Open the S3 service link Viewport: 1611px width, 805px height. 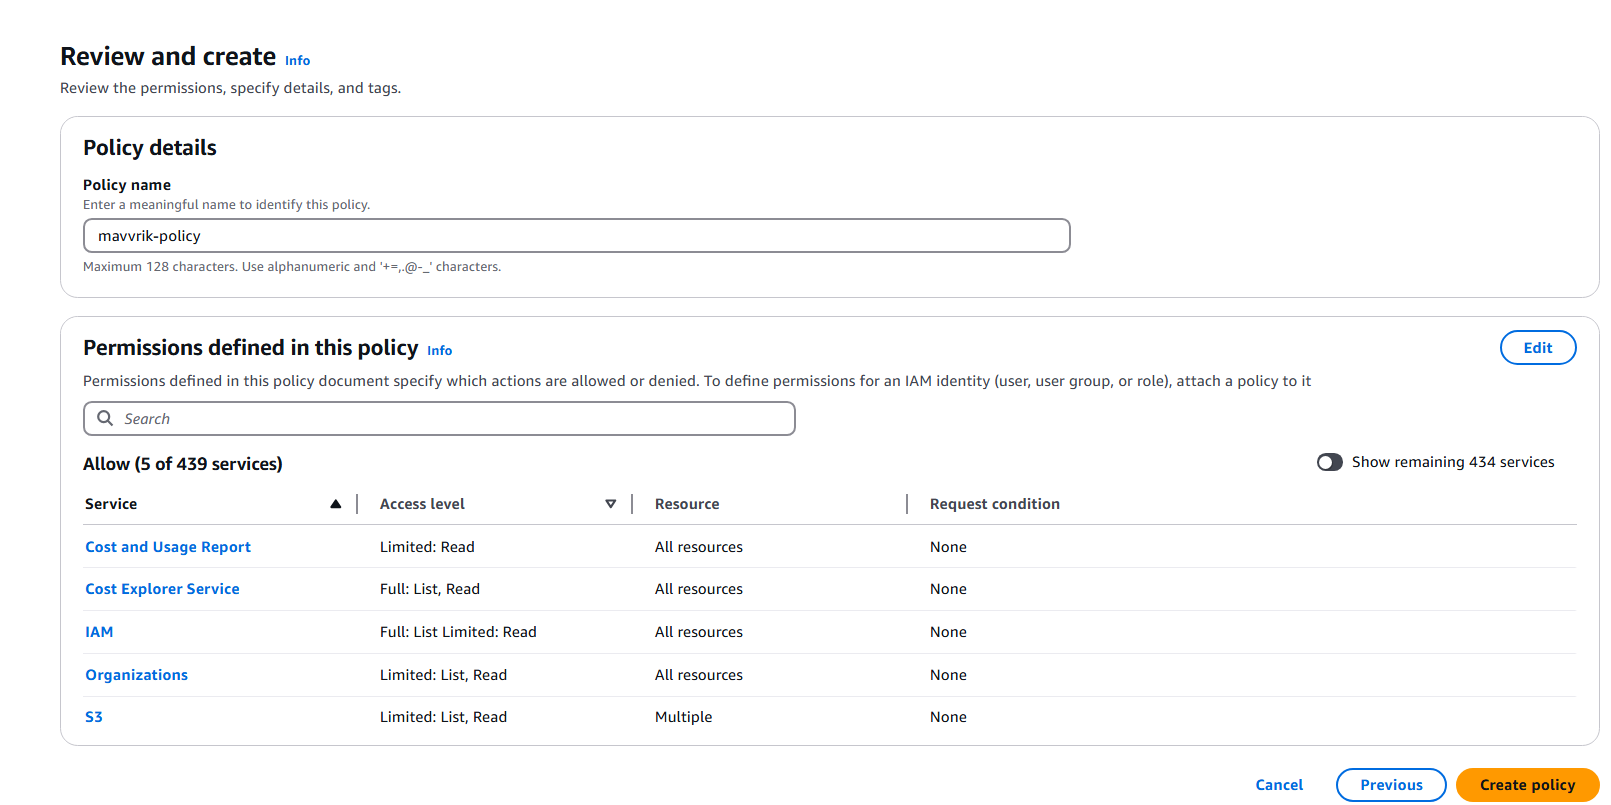point(94,717)
